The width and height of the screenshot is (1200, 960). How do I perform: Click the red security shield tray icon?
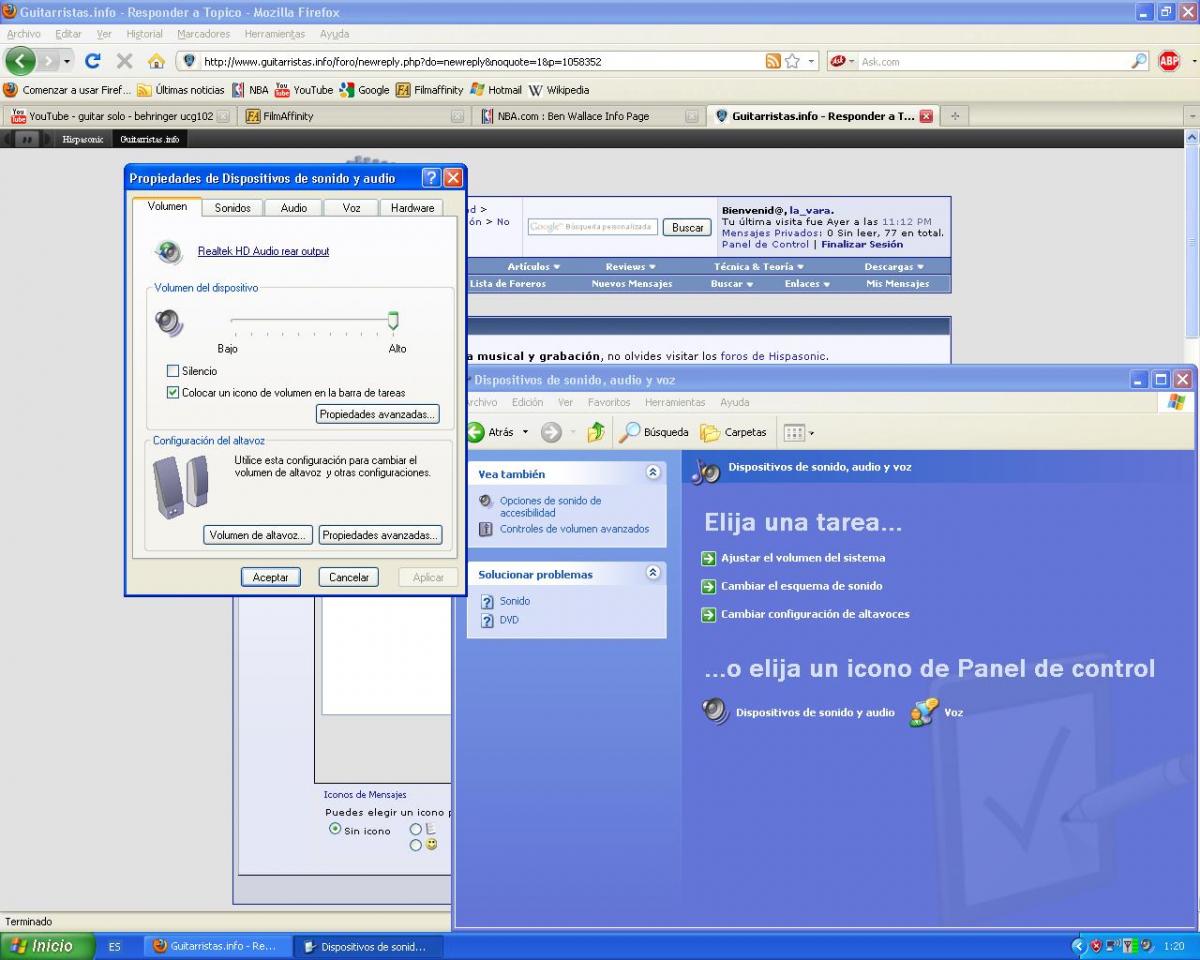point(1096,946)
